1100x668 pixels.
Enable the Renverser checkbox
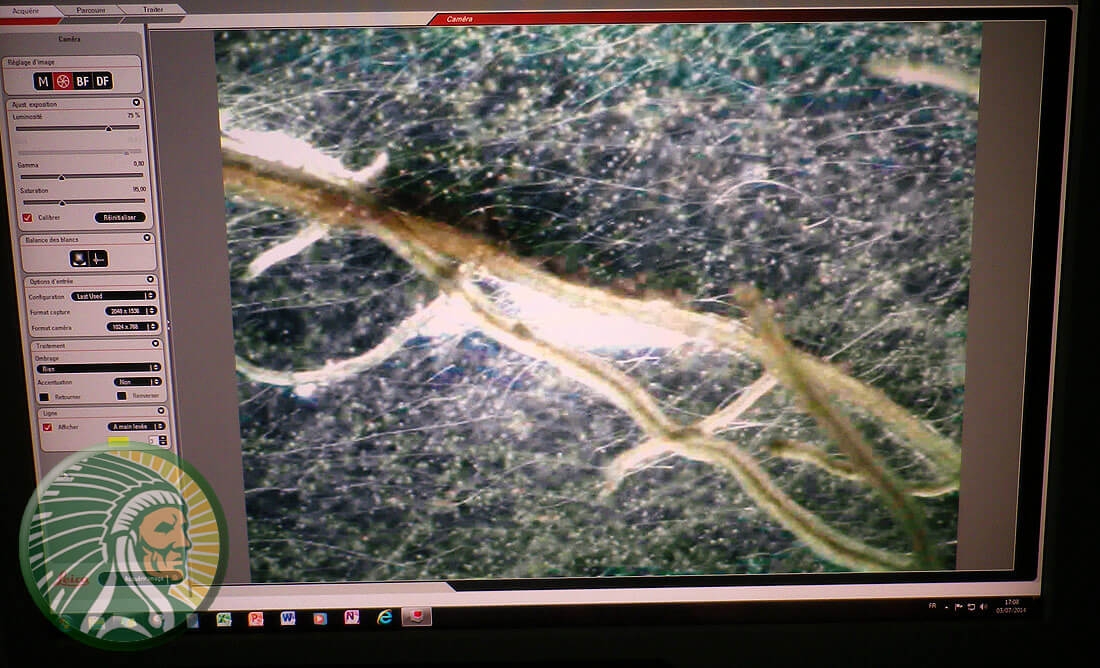pyautogui.click(x=122, y=396)
